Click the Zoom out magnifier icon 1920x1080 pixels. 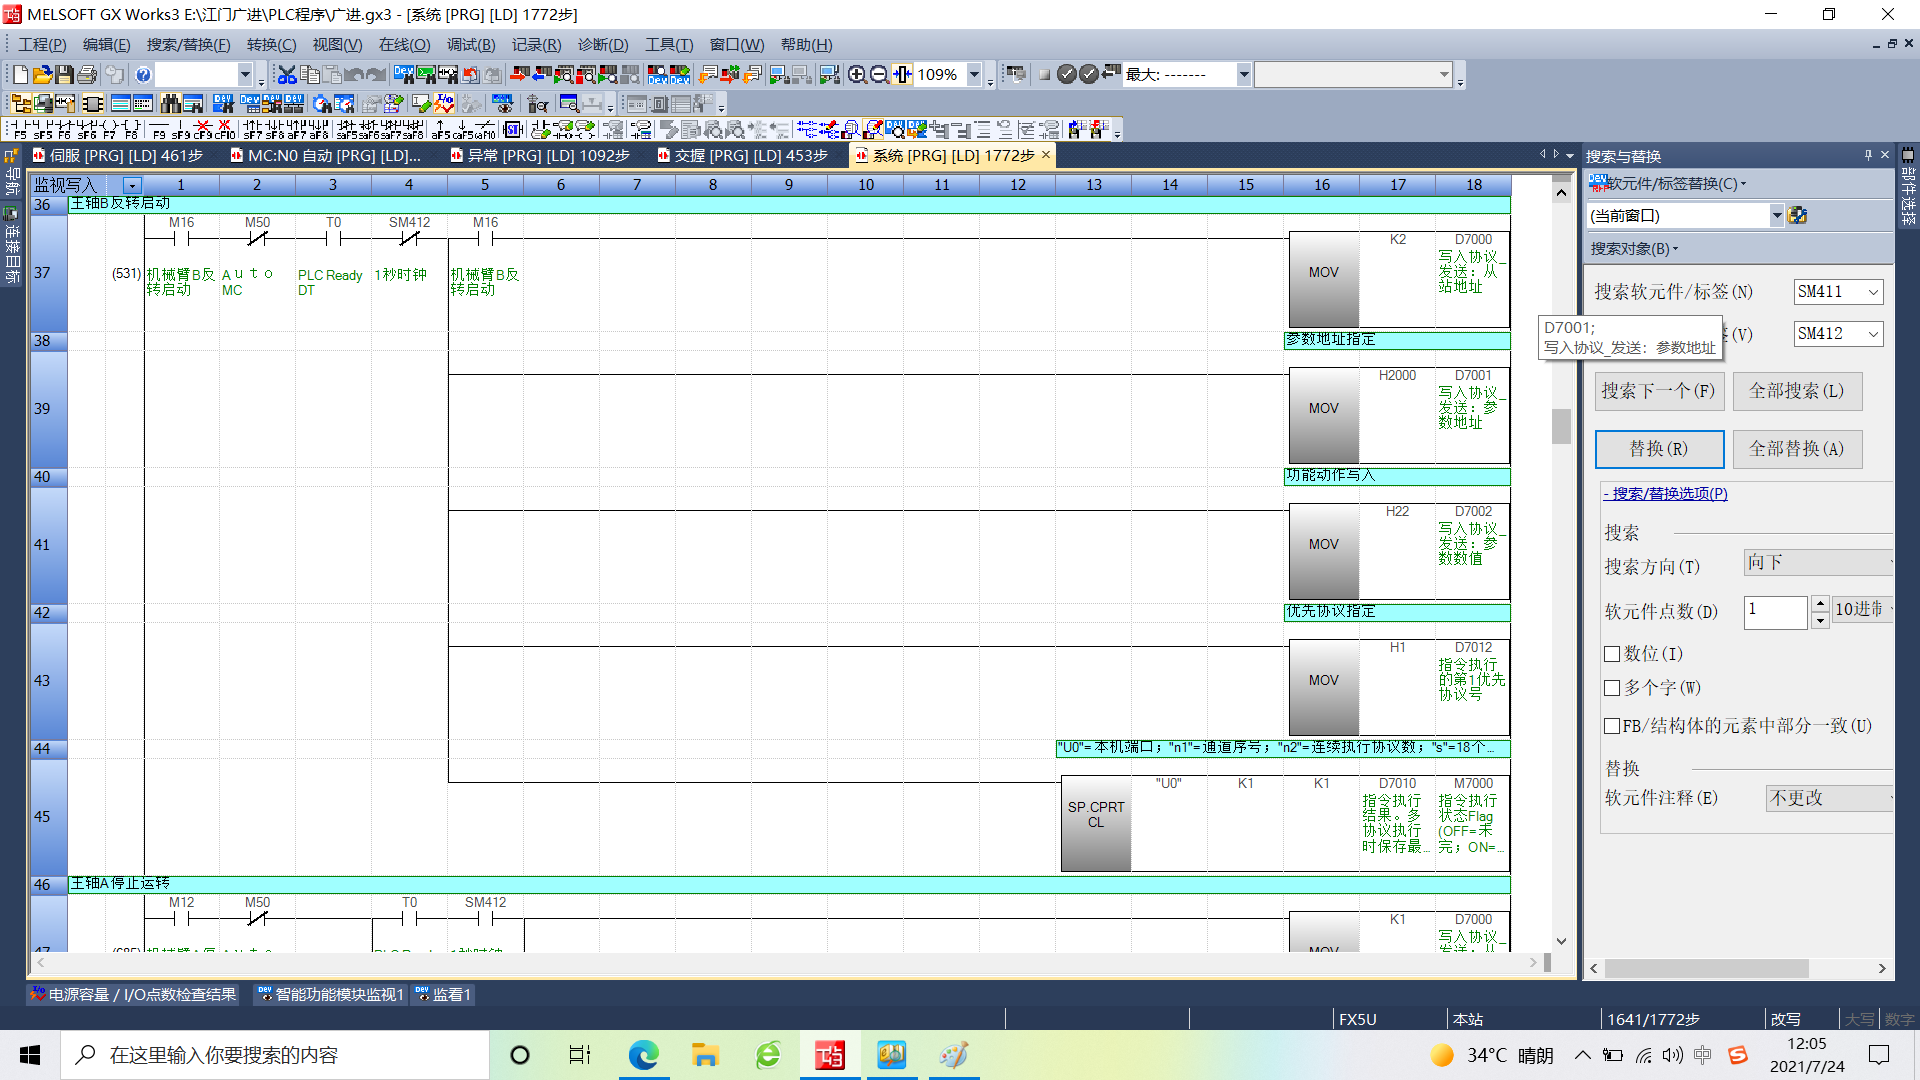pos(879,75)
